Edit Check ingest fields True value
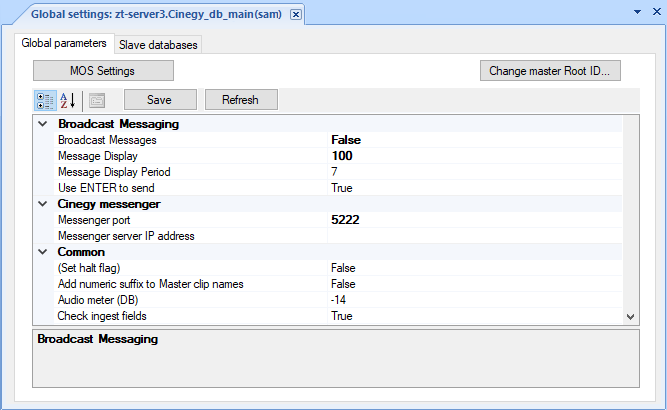The image size is (667, 410). [475, 316]
